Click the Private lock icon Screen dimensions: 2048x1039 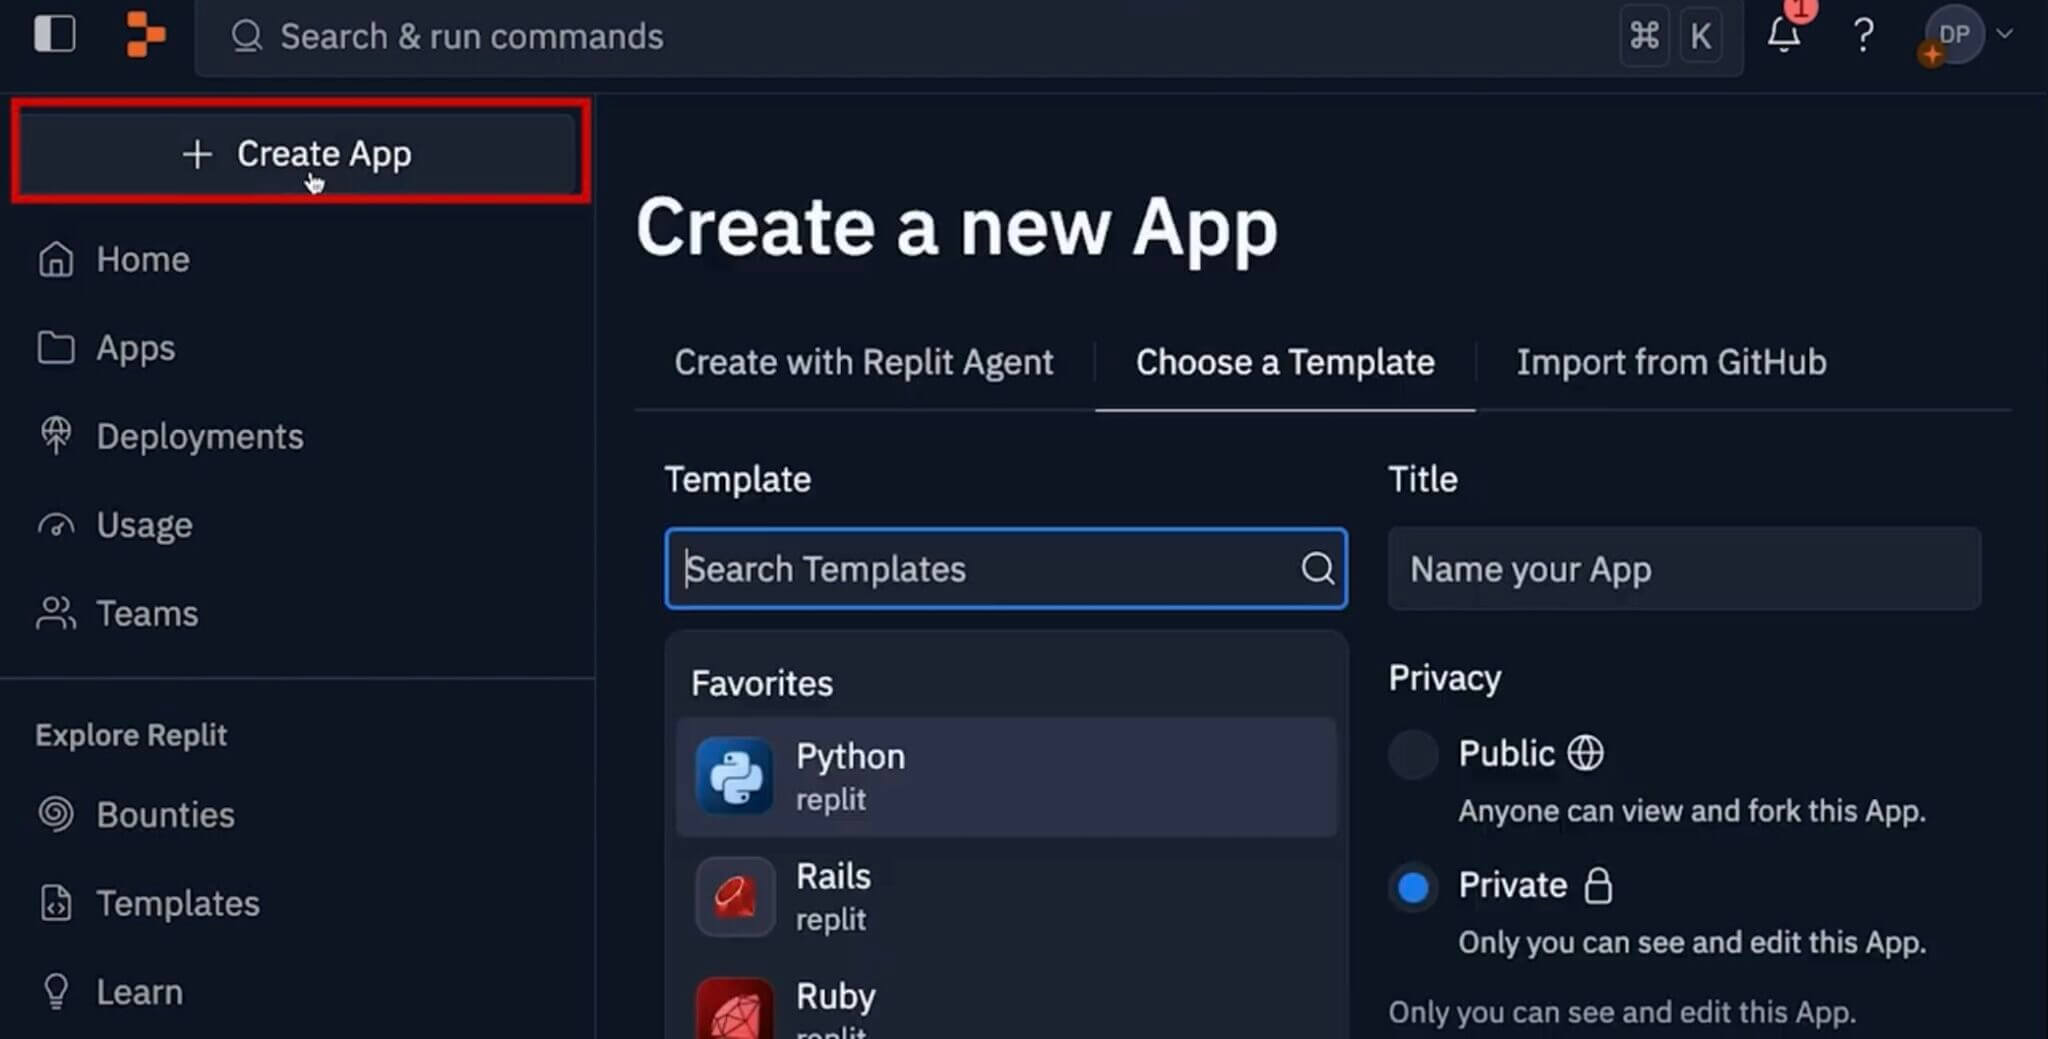click(x=1598, y=885)
